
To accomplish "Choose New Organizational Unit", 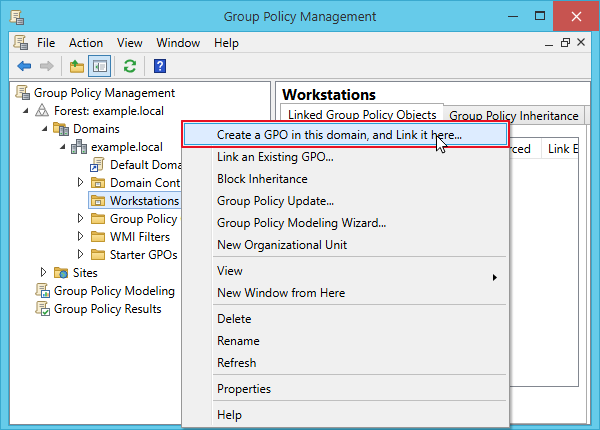I will pyautogui.click(x=346, y=245).
